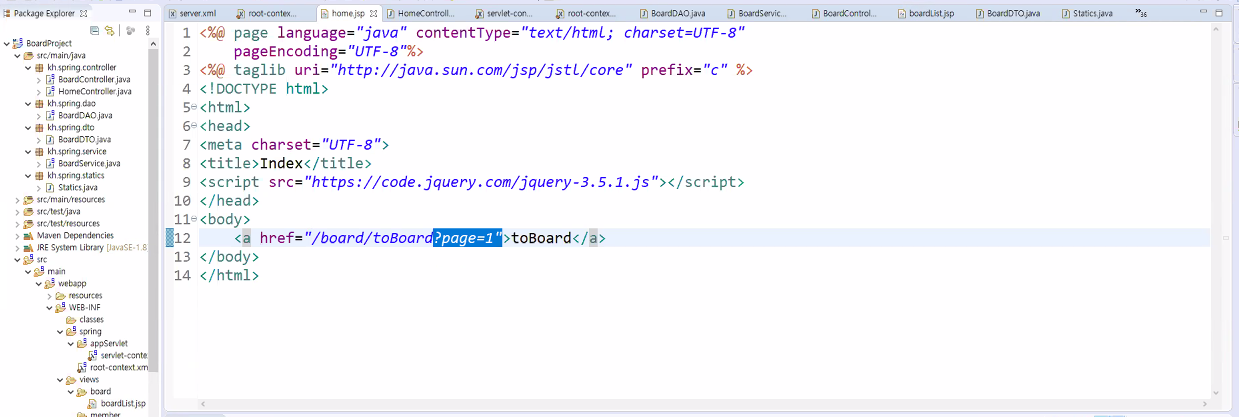Viewport: 1239px width, 417px height.
Task: Fold the body block on line 11
Action: [x=194, y=219]
